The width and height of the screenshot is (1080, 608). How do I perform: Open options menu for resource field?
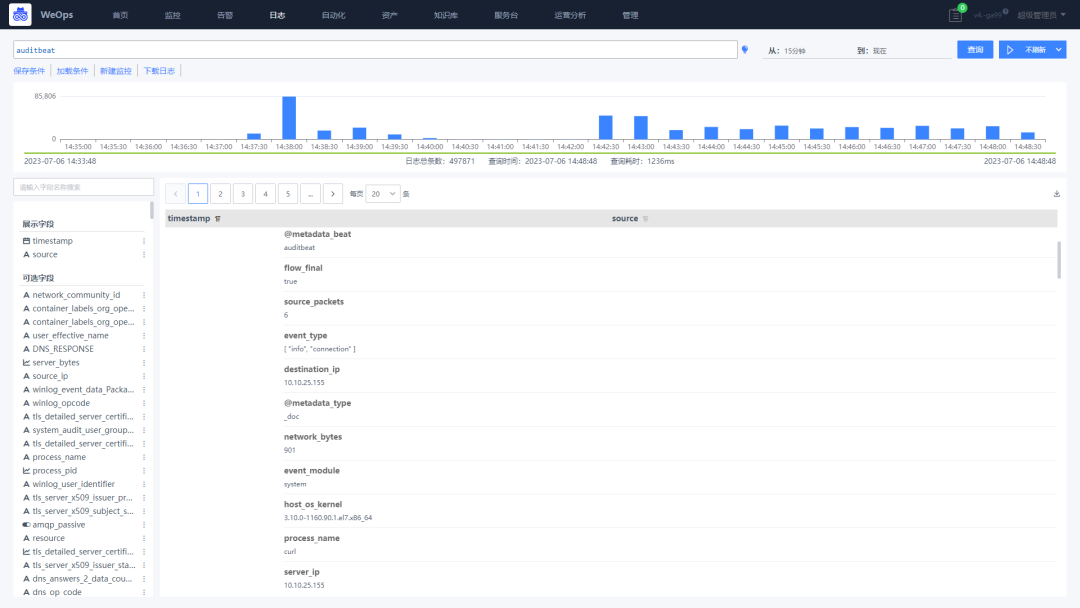(x=144, y=538)
